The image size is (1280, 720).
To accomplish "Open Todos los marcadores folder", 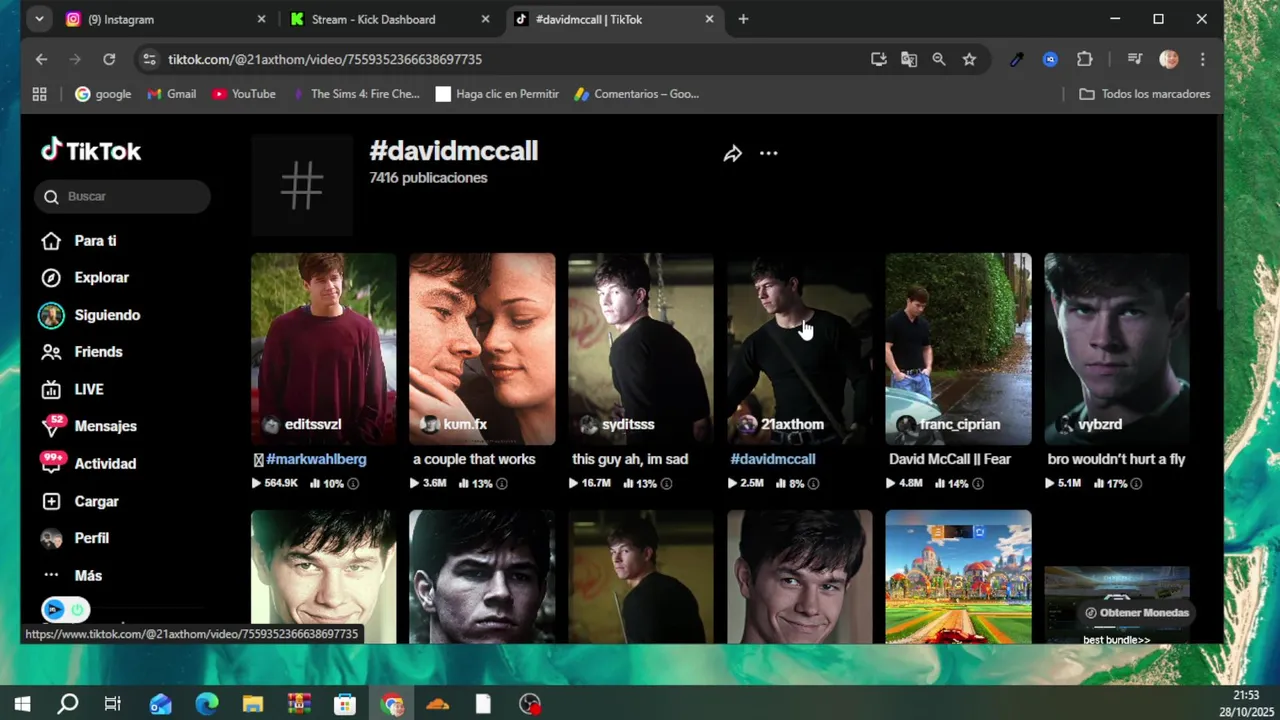I will pyautogui.click(x=1144, y=94).
